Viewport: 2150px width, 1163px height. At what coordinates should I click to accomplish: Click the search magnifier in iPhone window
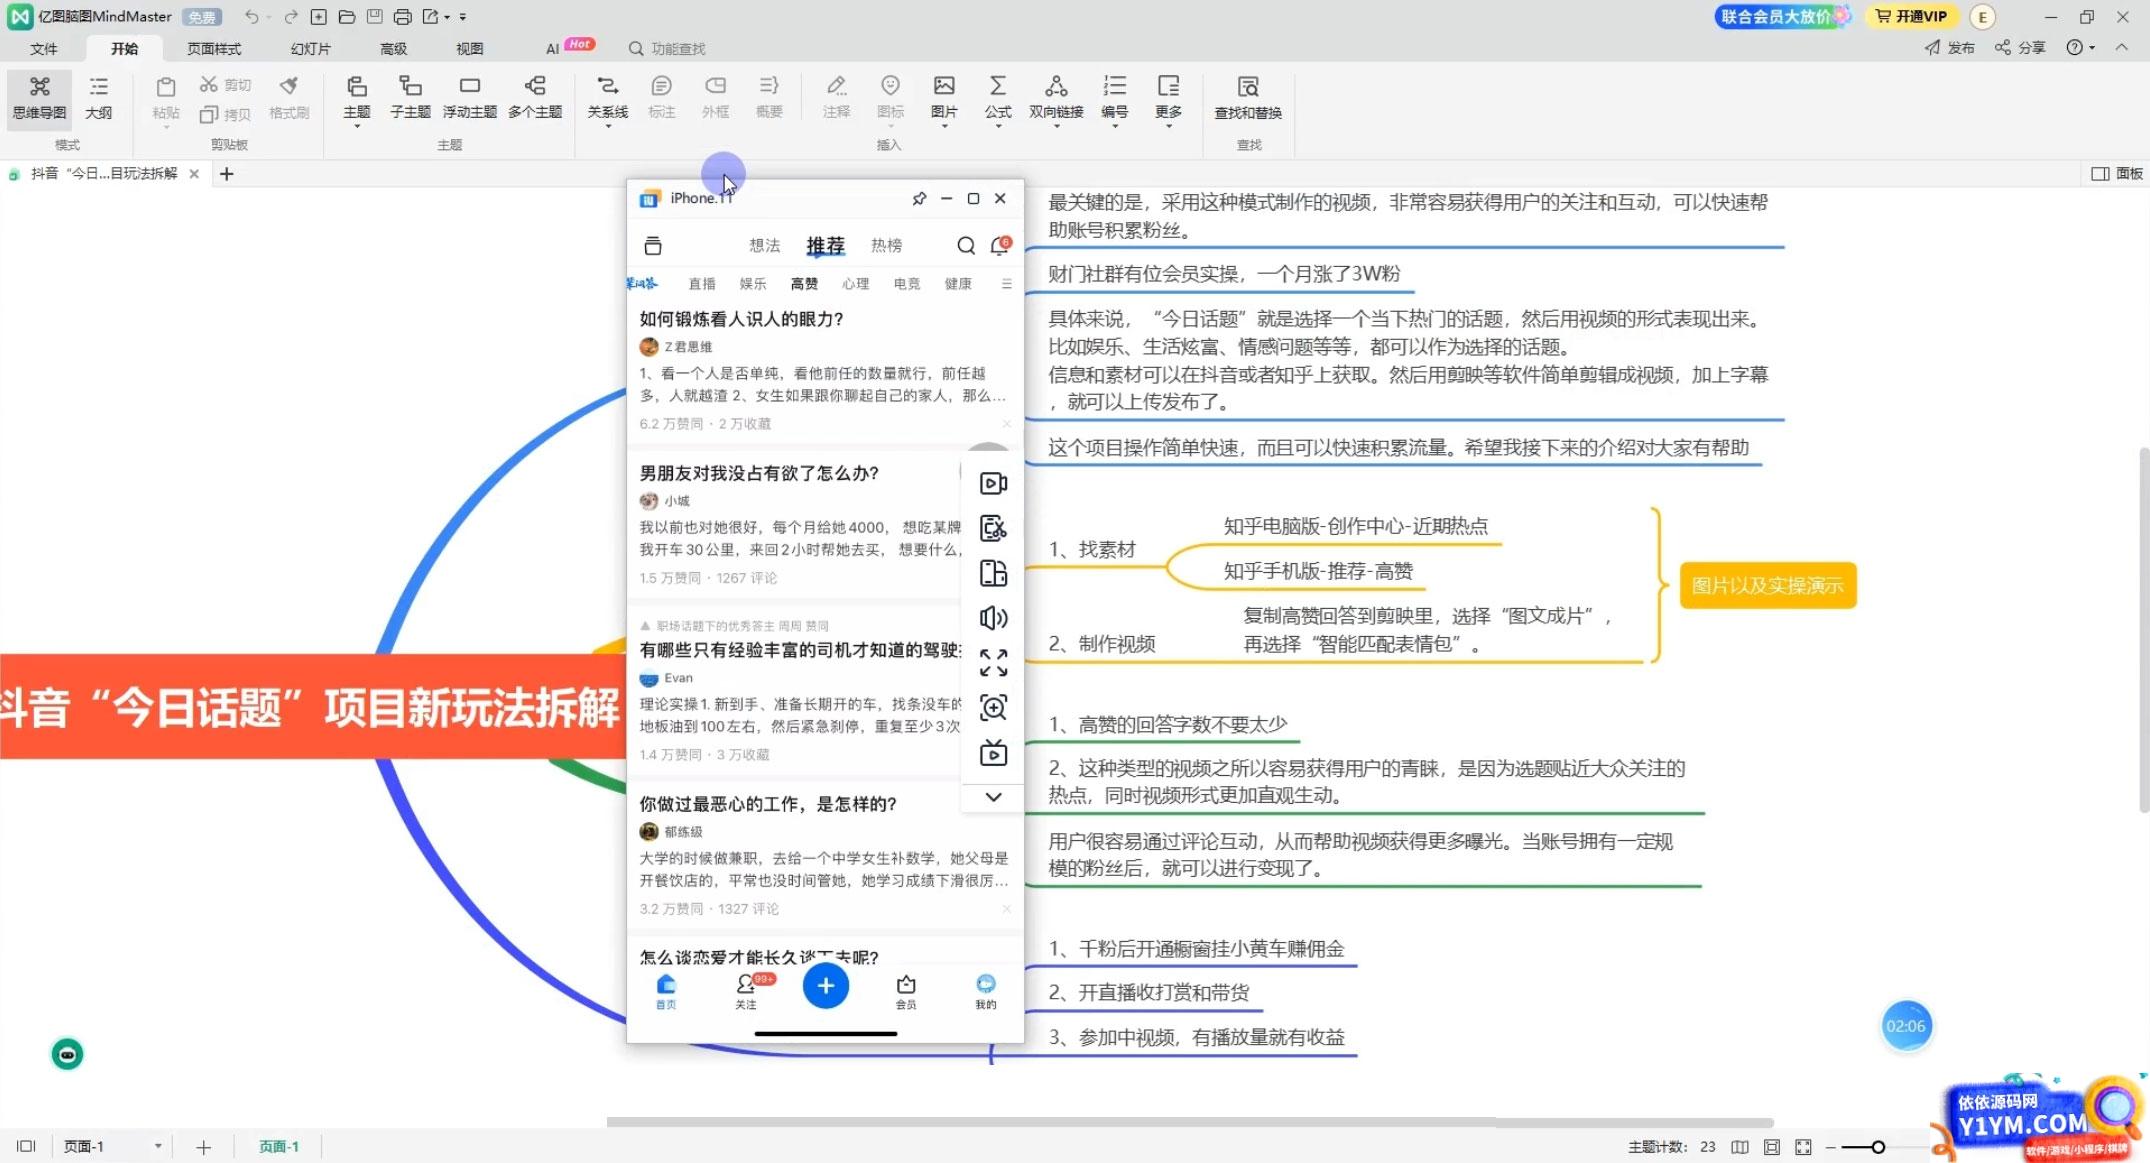(x=966, y=246)
